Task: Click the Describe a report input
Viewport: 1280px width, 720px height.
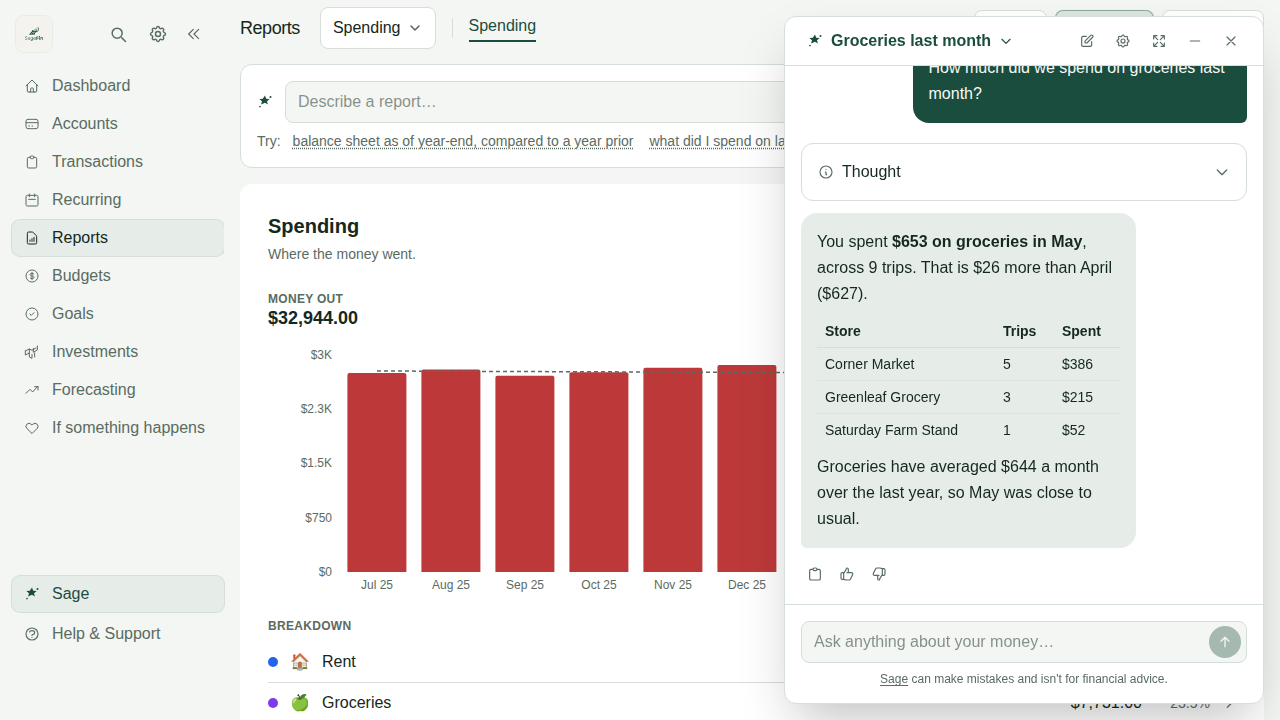Action: click(x=535, y=102)
